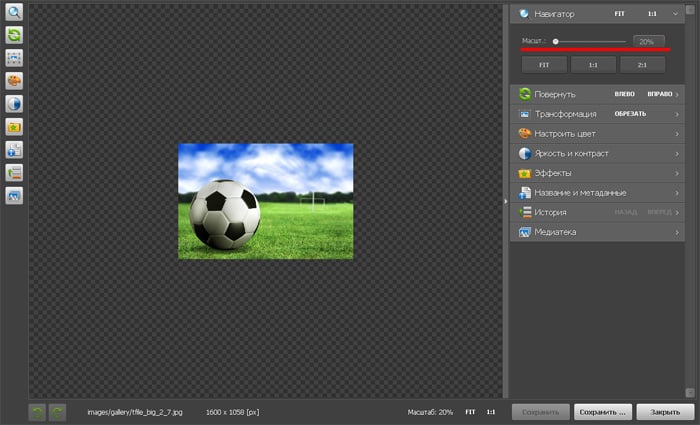Image resolution: width=700 pixels, height=425 pixels.
Task: Expand the Яркость и контраст section
Action: click(x=597, y=153)
